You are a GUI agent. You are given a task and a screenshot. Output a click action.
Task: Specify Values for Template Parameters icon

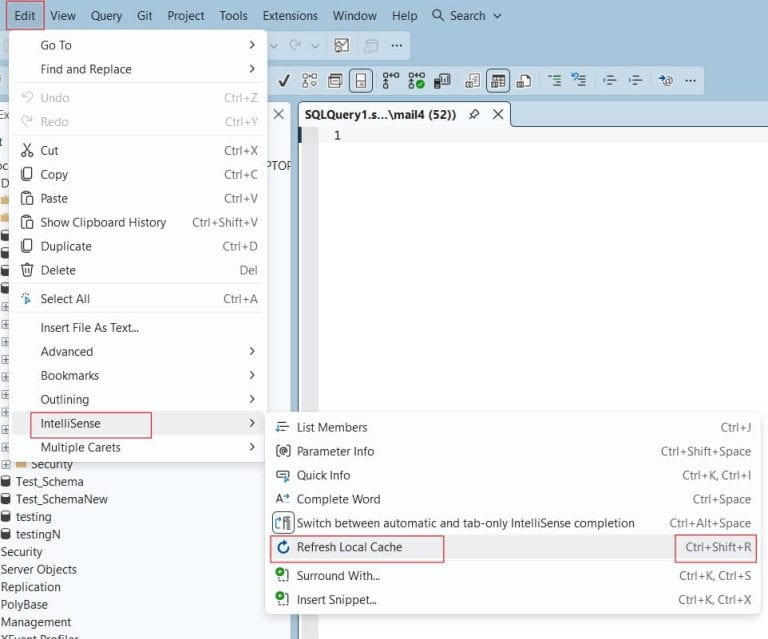click(665, 80)
